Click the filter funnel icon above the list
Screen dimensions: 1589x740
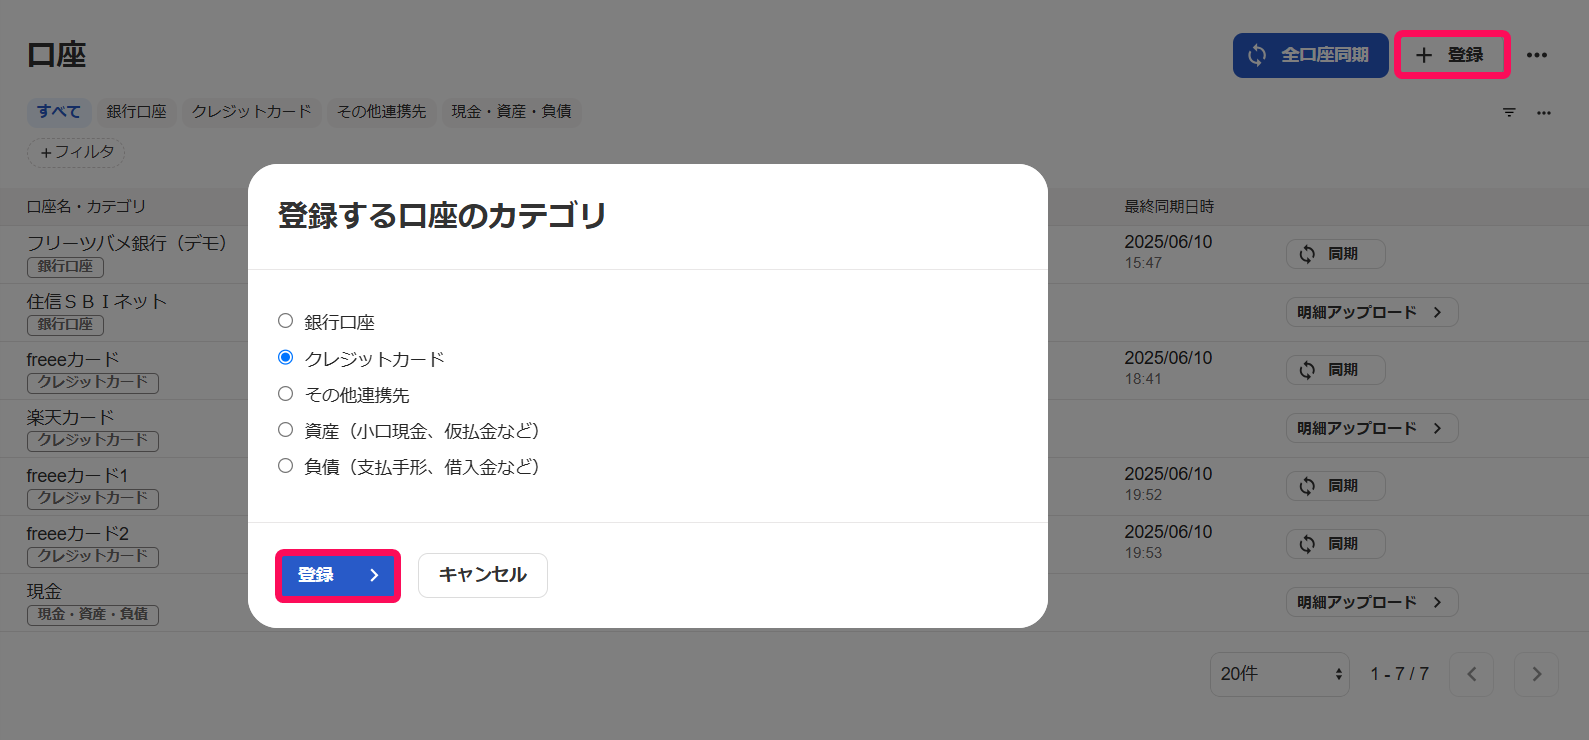point(1508,112)
